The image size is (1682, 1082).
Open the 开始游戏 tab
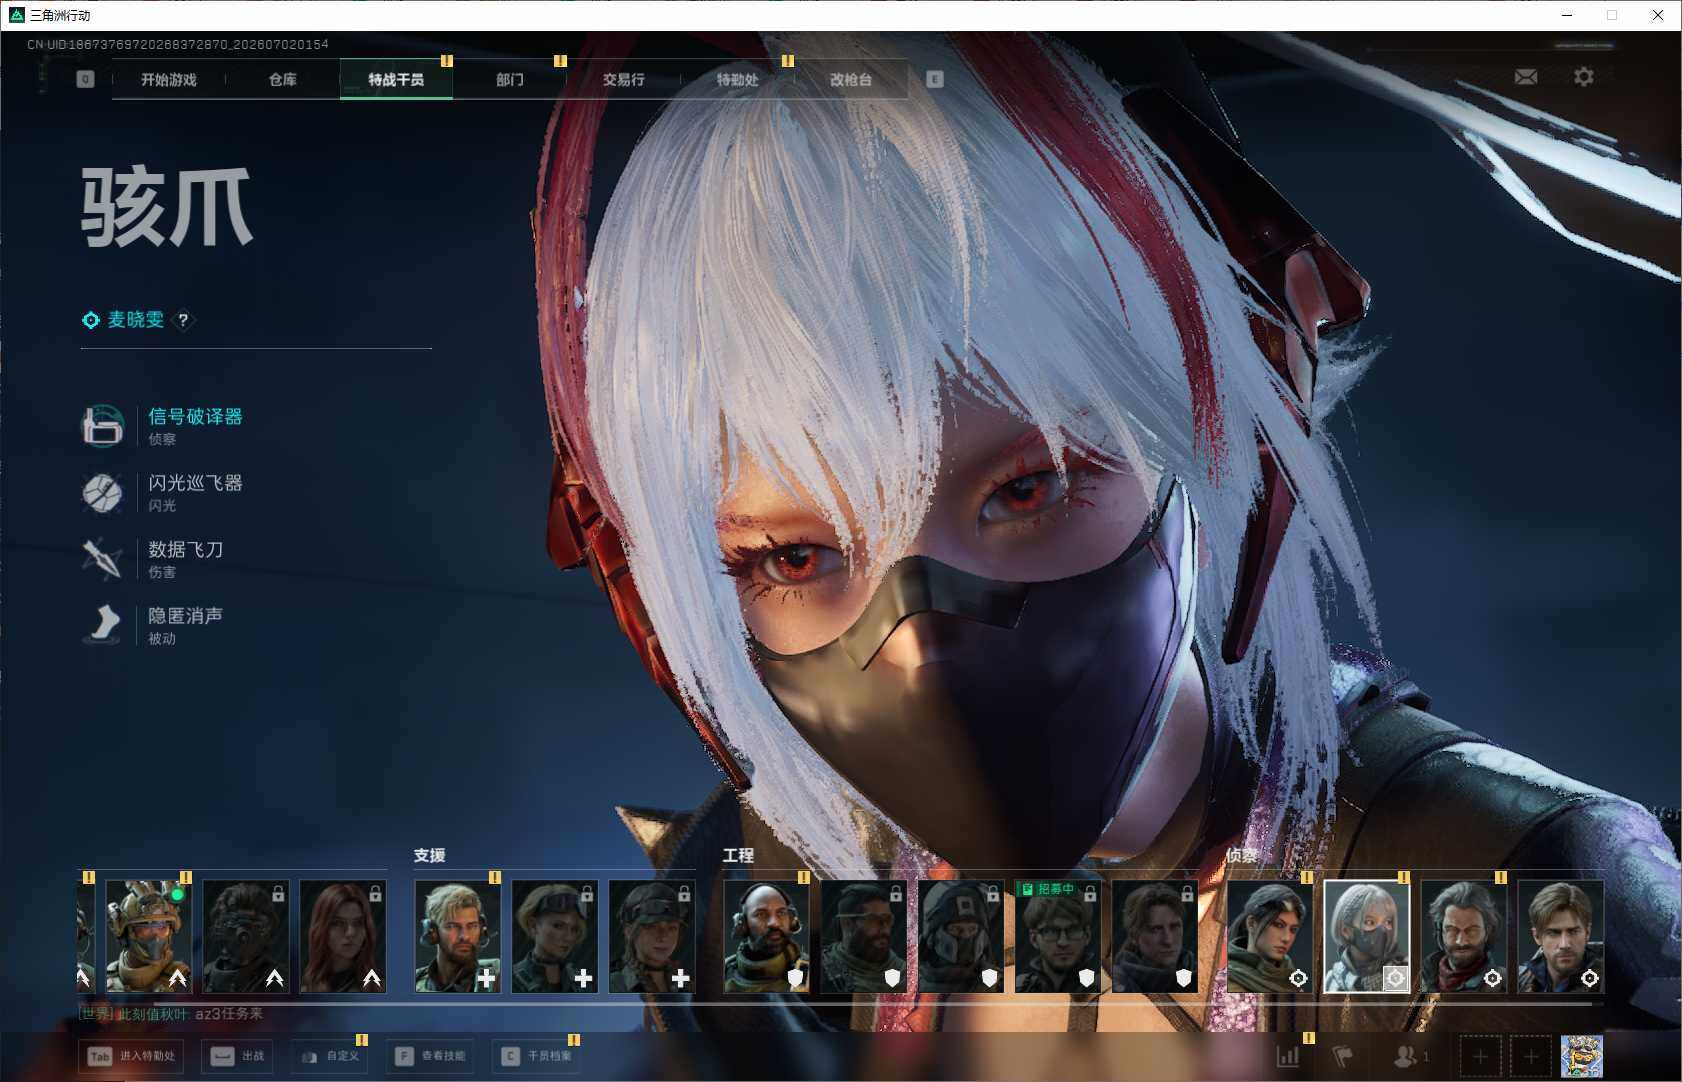pyautogui.click(x=168, y=80)
